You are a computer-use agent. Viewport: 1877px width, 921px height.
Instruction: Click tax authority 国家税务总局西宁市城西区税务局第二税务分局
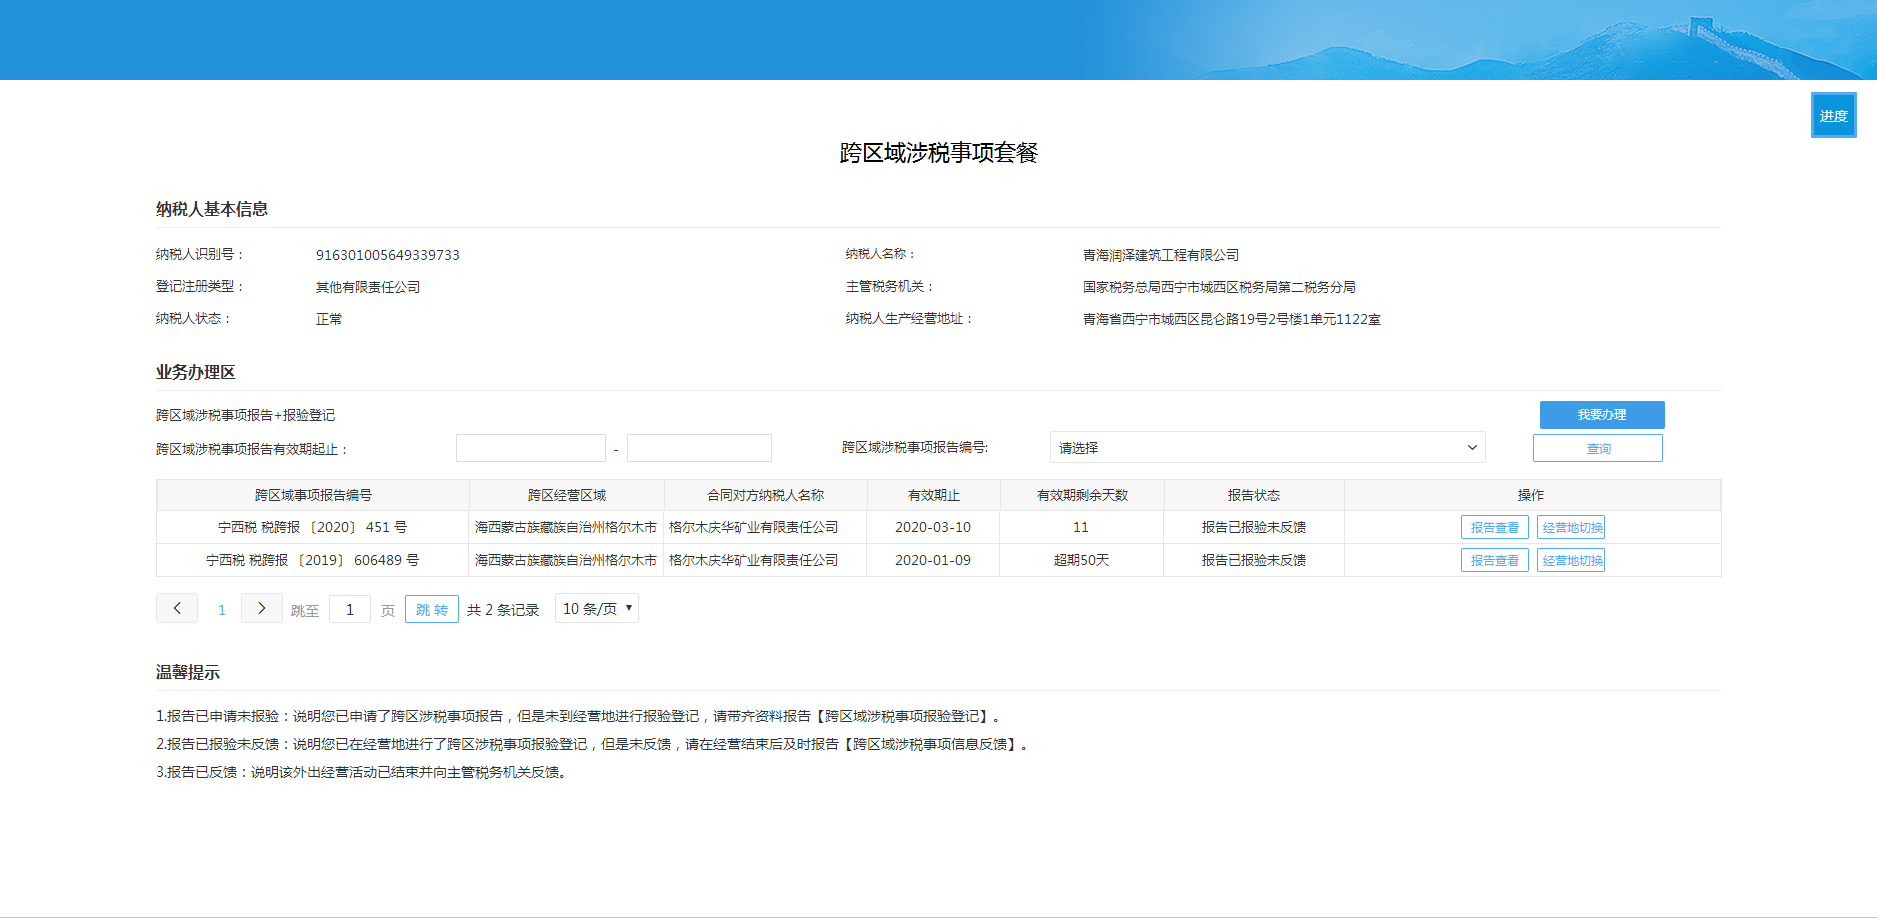tap(1219, 287)
